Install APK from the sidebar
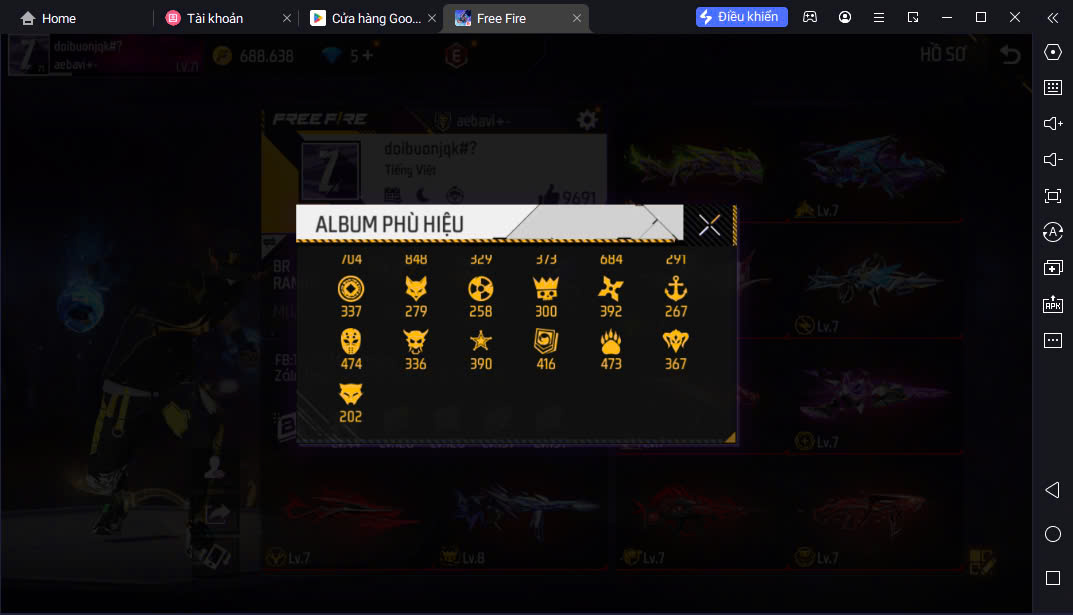This screenshot has width=1073, height=615. click(1052, 304)
